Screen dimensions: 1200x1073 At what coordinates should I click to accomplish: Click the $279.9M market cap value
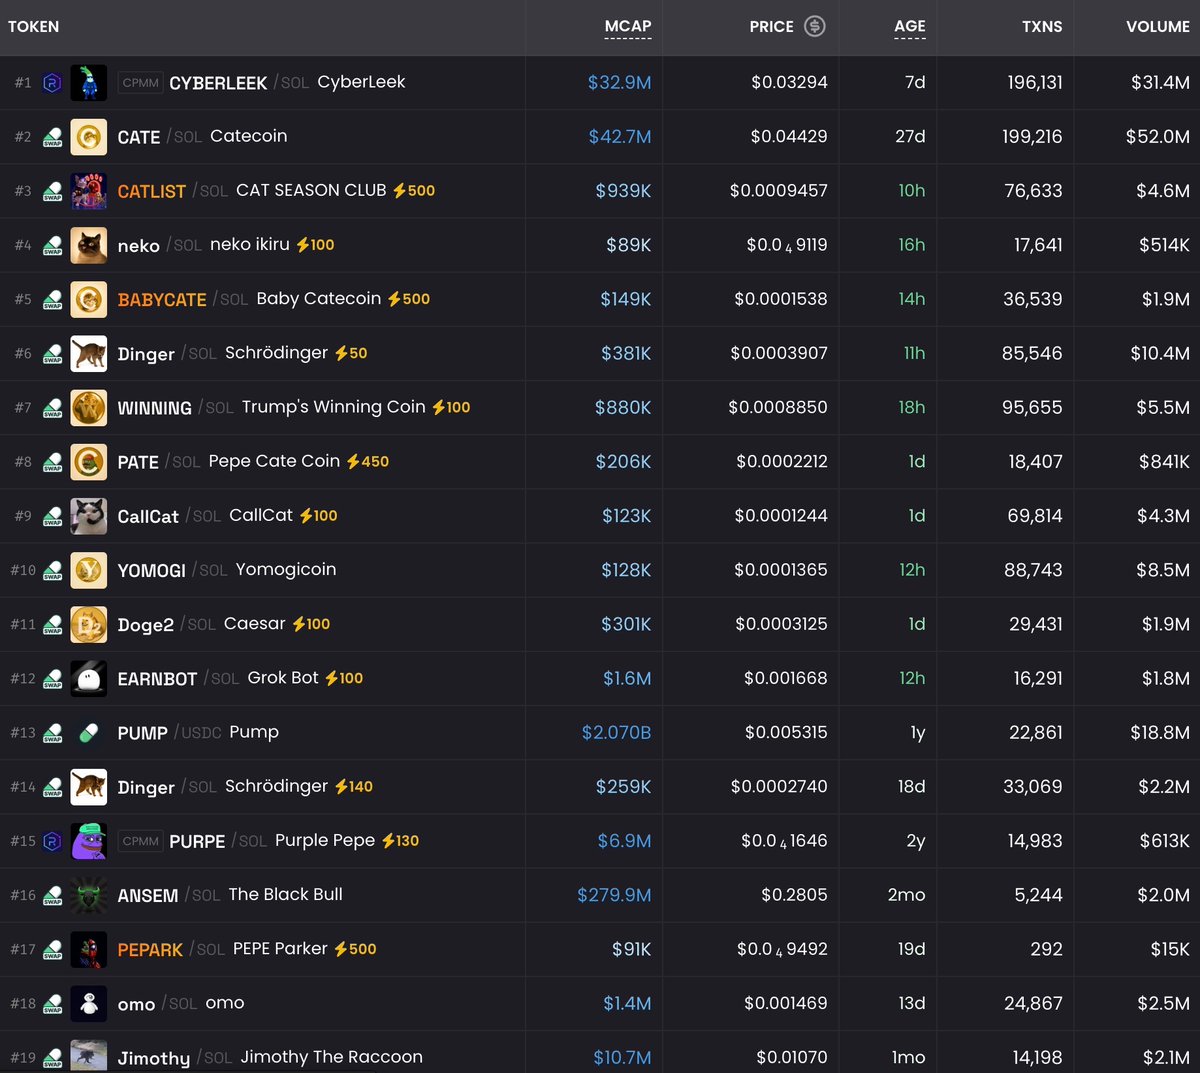click(614, 895)
